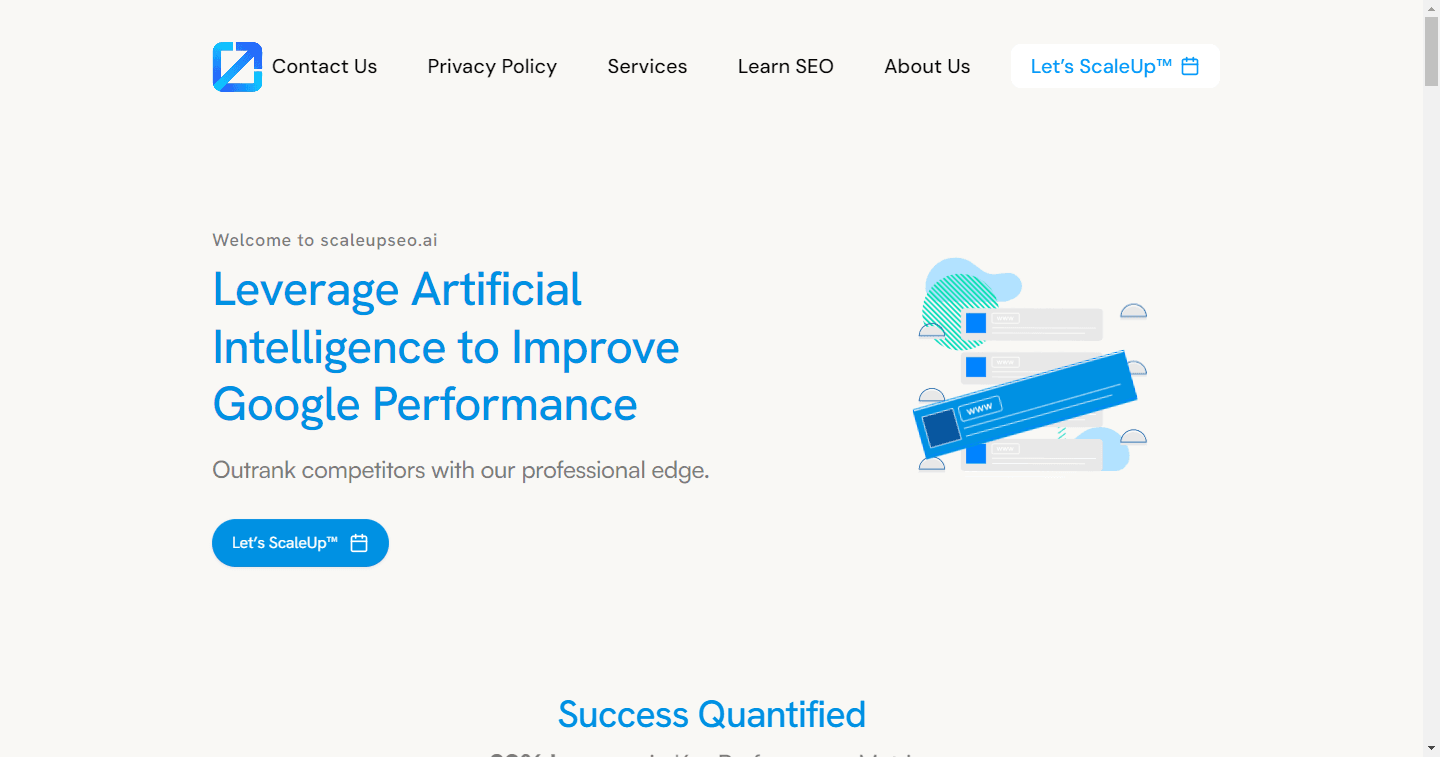
Task: Click the ScaleUp logo icon
Action: [237, 67]
